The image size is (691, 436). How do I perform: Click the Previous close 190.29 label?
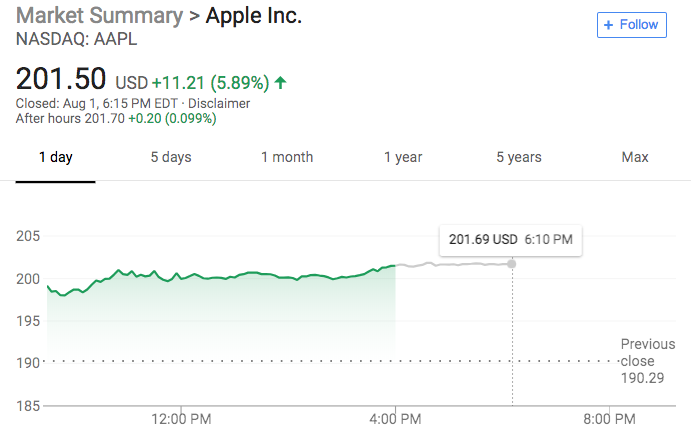pos(647,360)
